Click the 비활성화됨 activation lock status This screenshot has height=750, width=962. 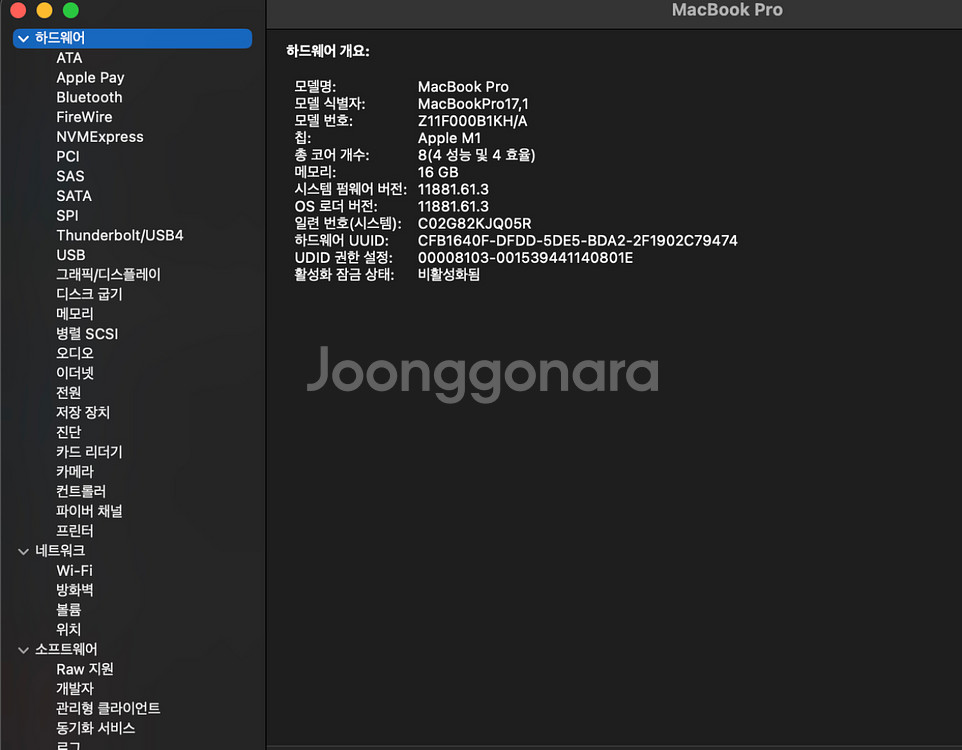[448, 274]
